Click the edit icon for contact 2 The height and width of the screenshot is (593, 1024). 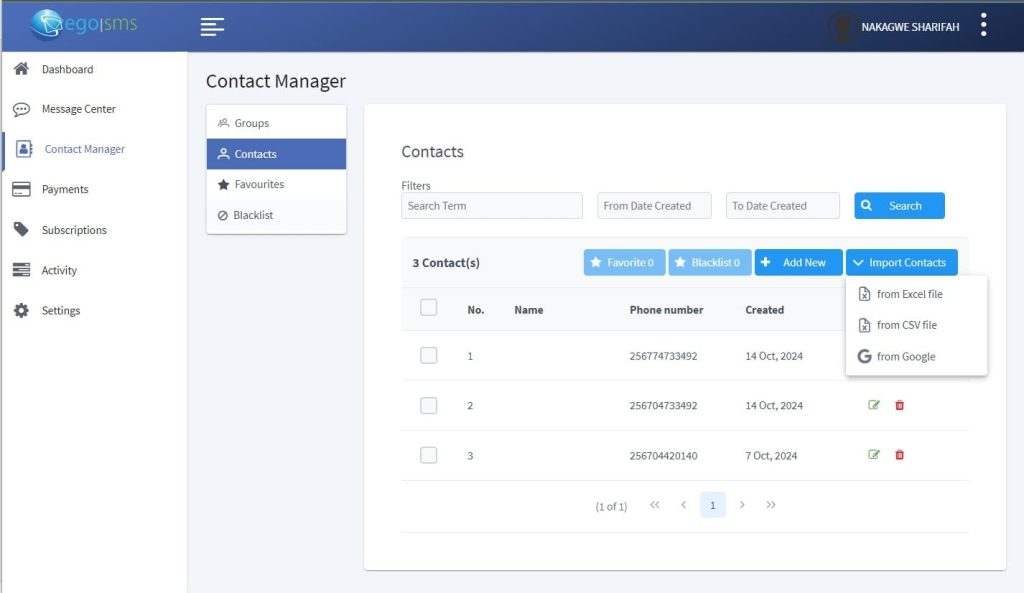874,405
